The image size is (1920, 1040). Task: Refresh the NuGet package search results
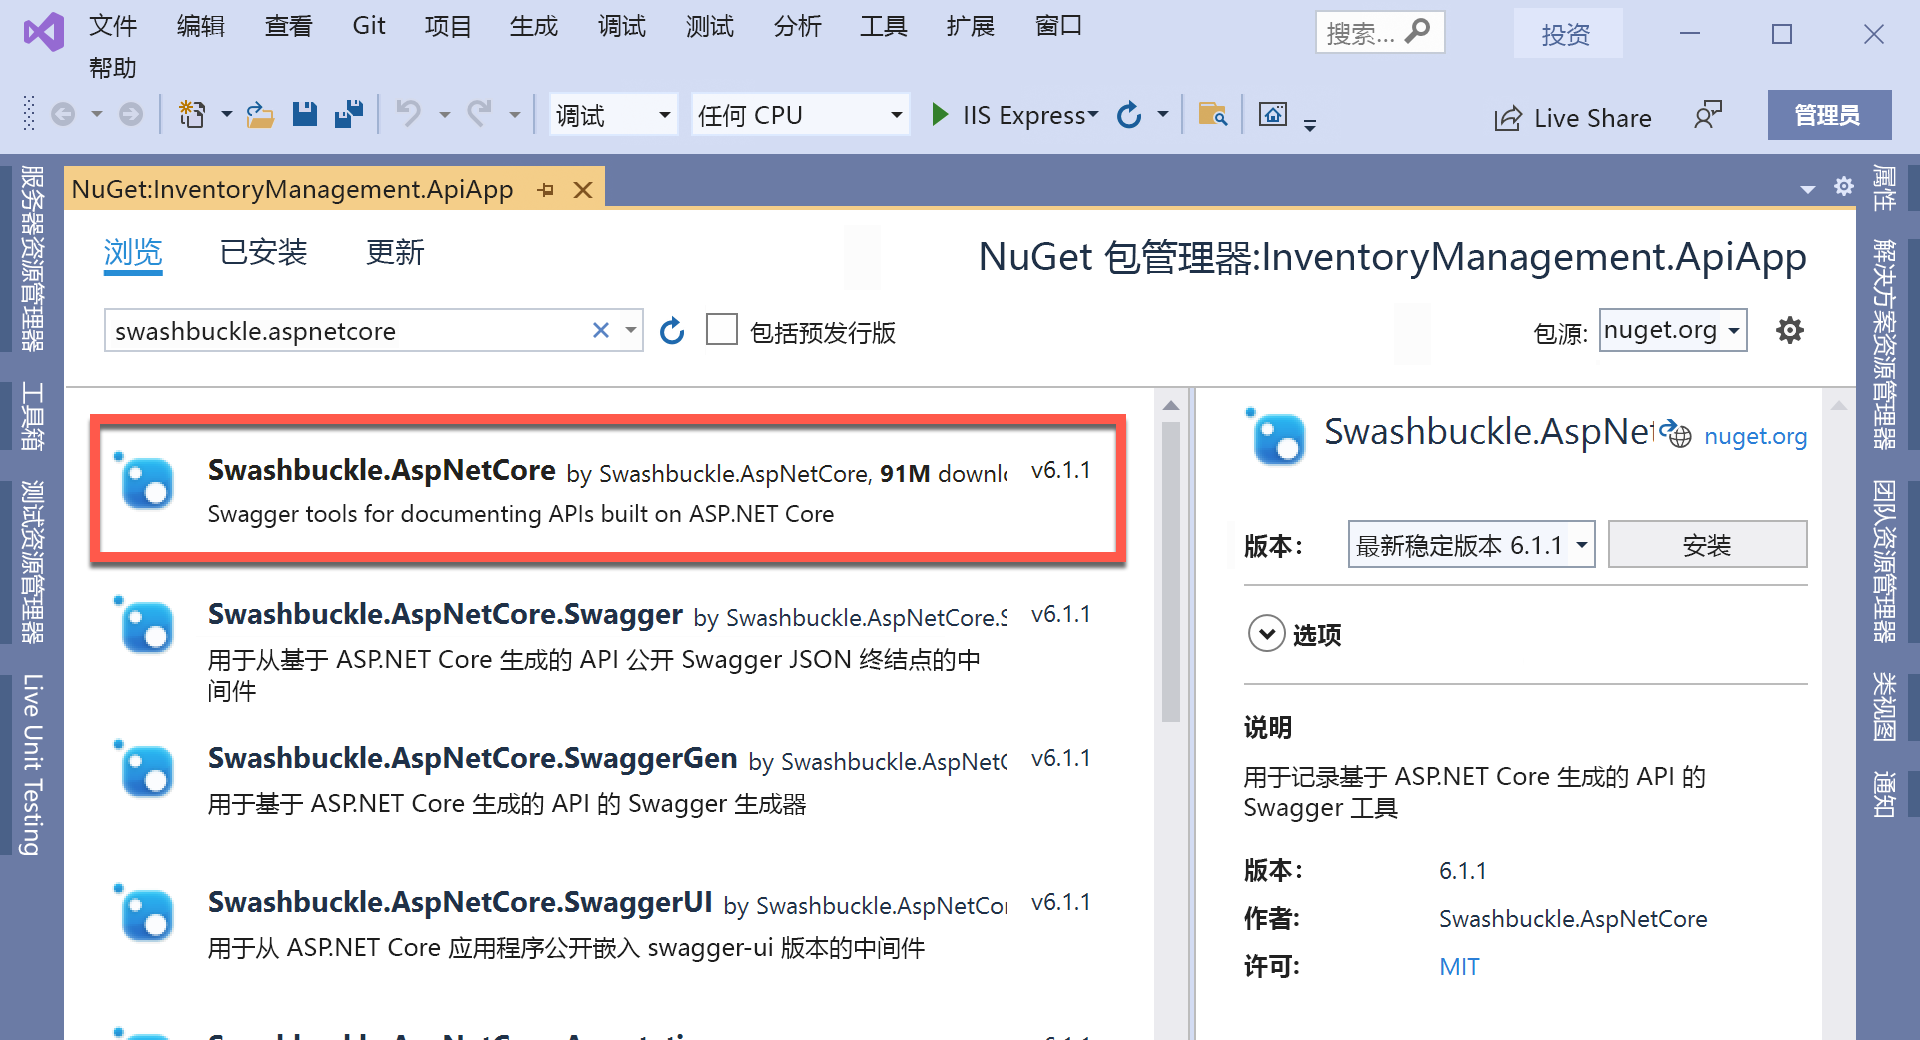pos(672,330)
